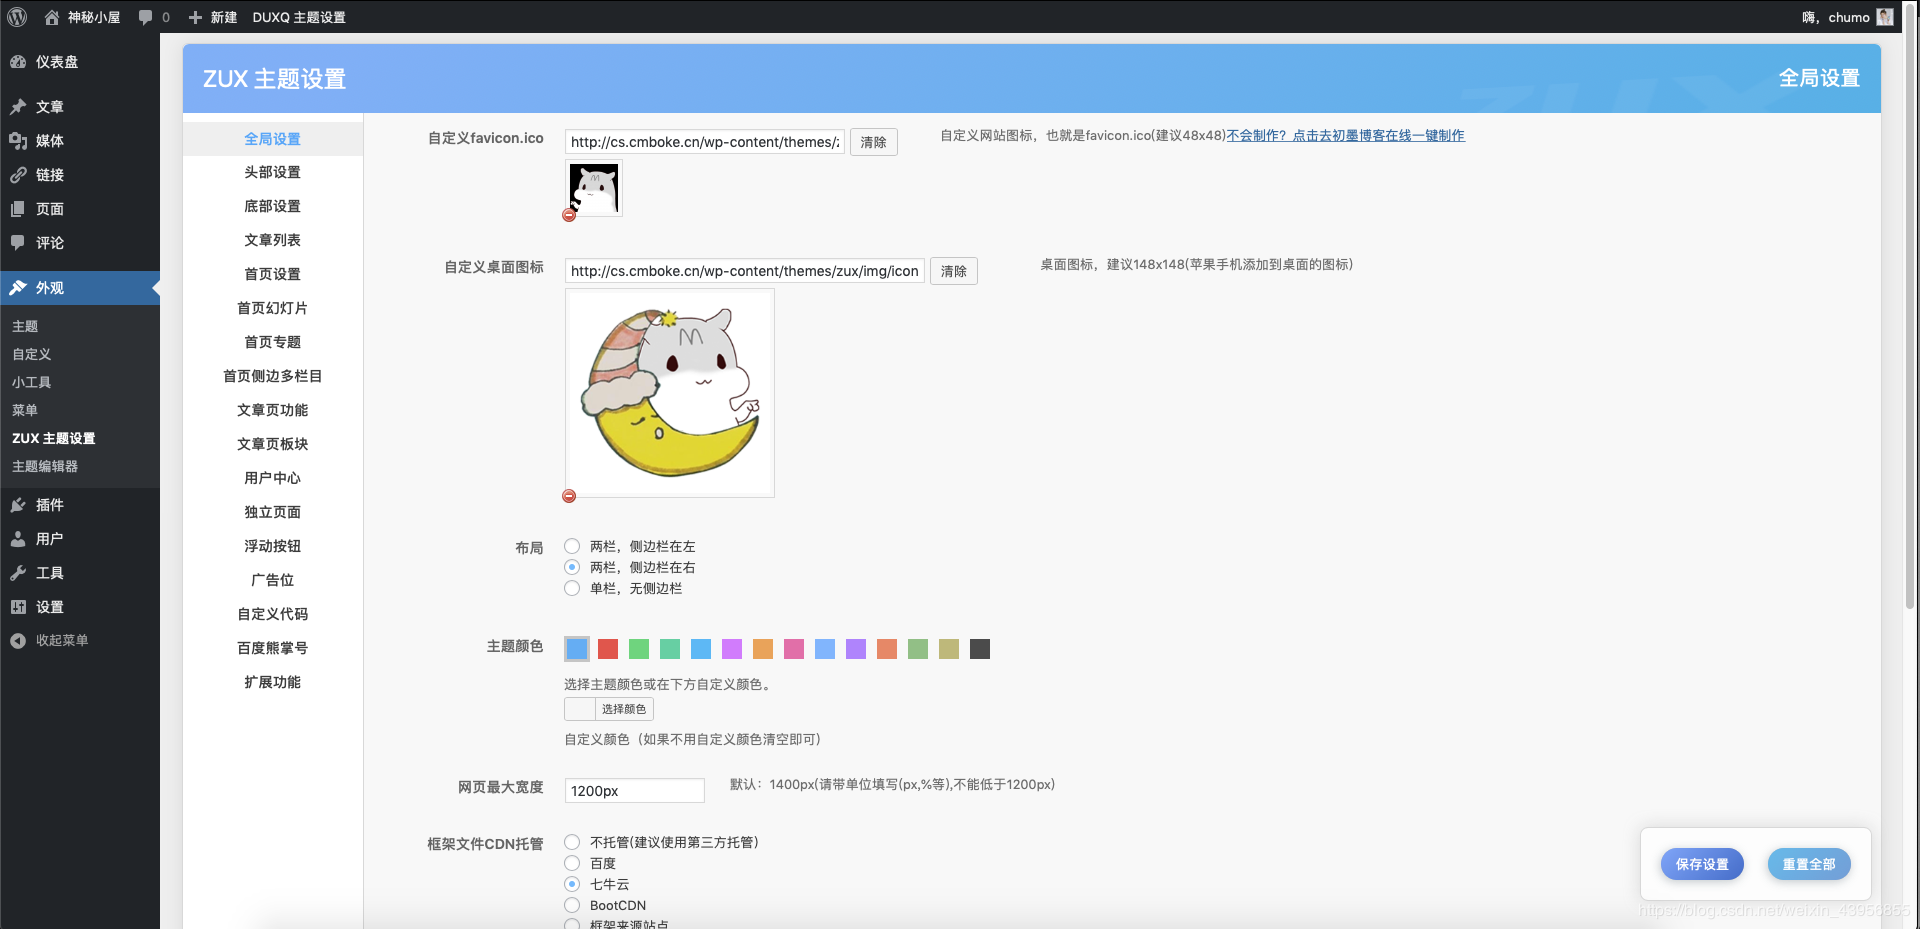
Task: Choose CDN option 七牛云
Action: (x=572, y=884)
